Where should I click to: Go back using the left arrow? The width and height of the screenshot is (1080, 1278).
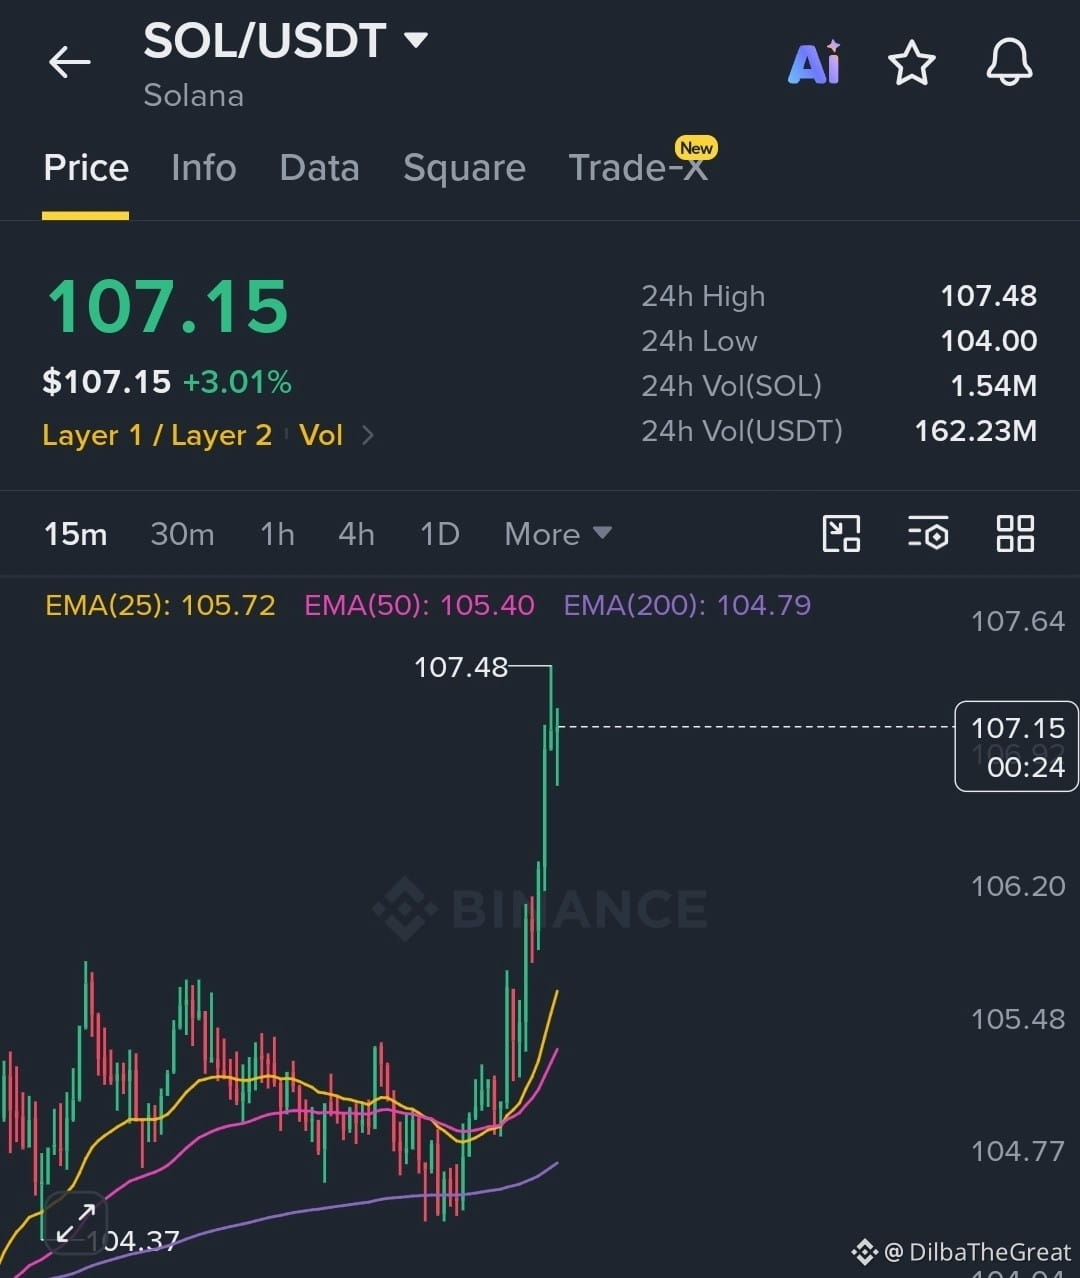(x=70, y=62)
